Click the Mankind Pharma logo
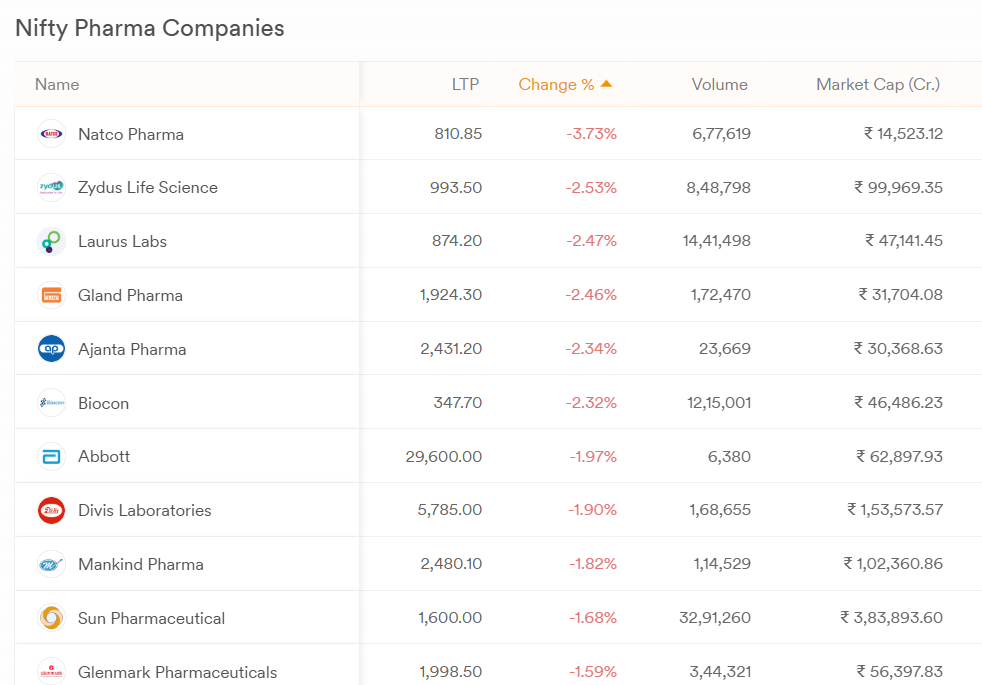Viewport: 982px width, 685px height. 51,563
